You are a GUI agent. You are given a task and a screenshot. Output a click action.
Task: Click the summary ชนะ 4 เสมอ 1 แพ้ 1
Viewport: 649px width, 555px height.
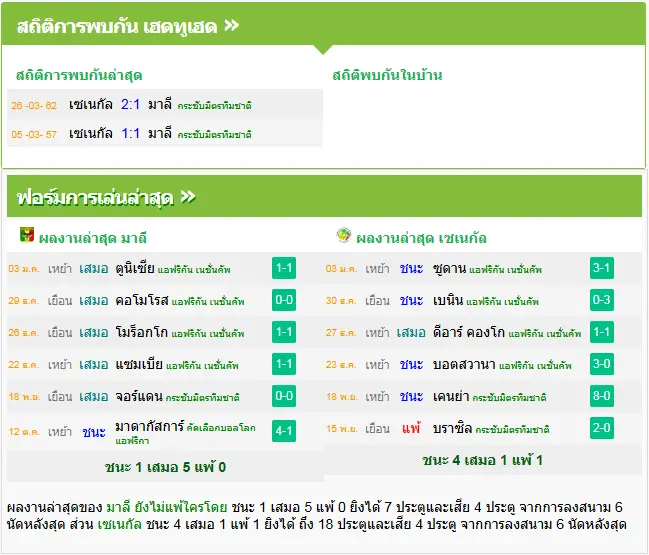482,460
